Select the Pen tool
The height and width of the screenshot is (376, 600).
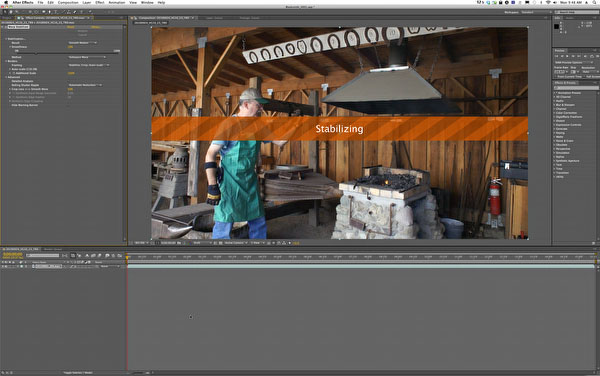click(x=50, y=12)
